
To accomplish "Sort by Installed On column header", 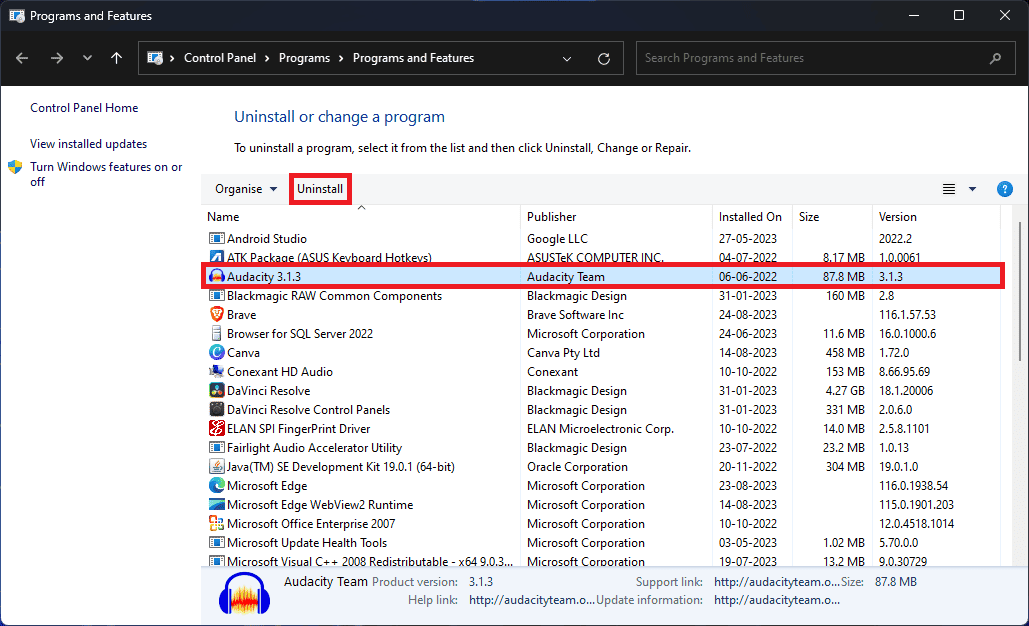I will coord(752,217).
